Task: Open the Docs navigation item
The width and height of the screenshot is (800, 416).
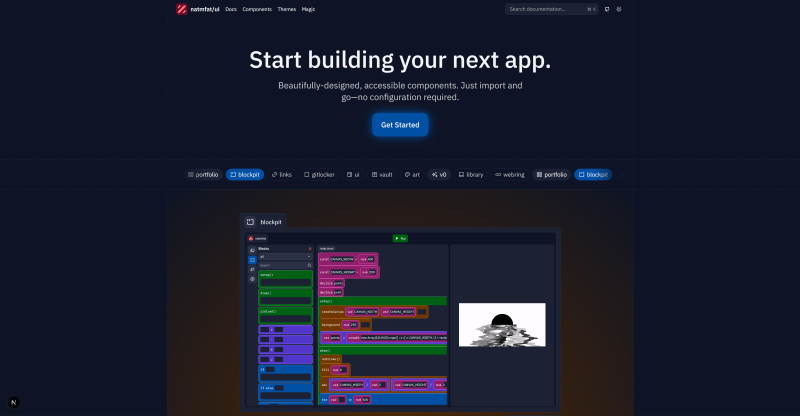Action: 231,9
